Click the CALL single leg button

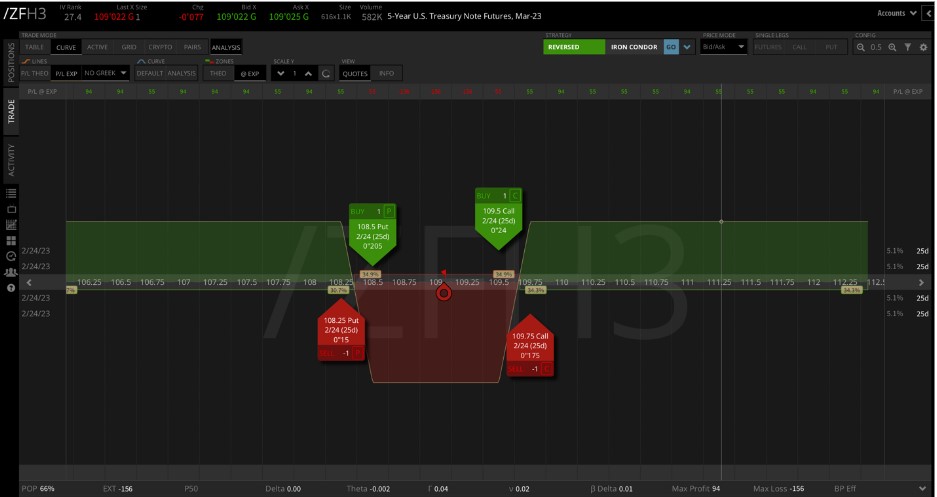coord(800,47)
